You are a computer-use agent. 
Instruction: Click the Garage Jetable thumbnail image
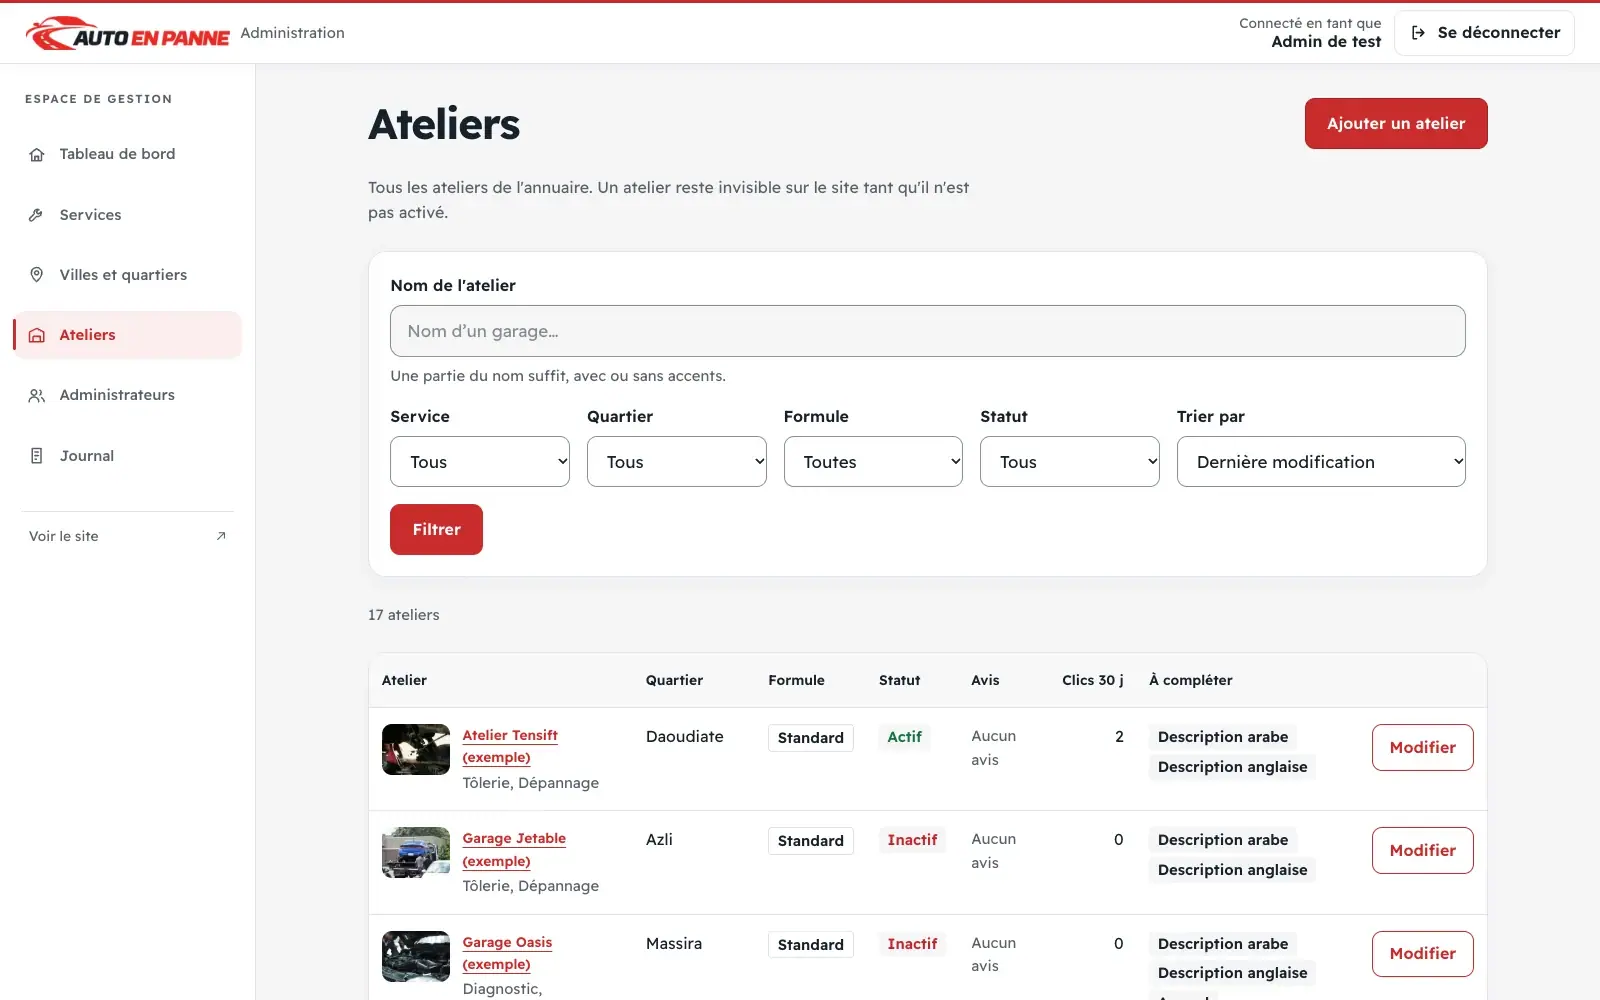click(416, 853)
